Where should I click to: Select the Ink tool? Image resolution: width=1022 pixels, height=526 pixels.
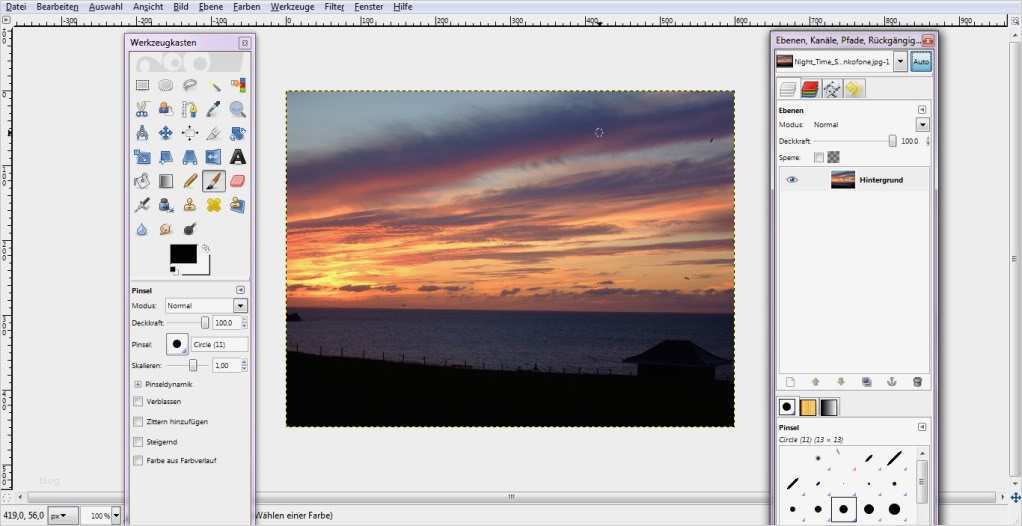click(166, 205)
